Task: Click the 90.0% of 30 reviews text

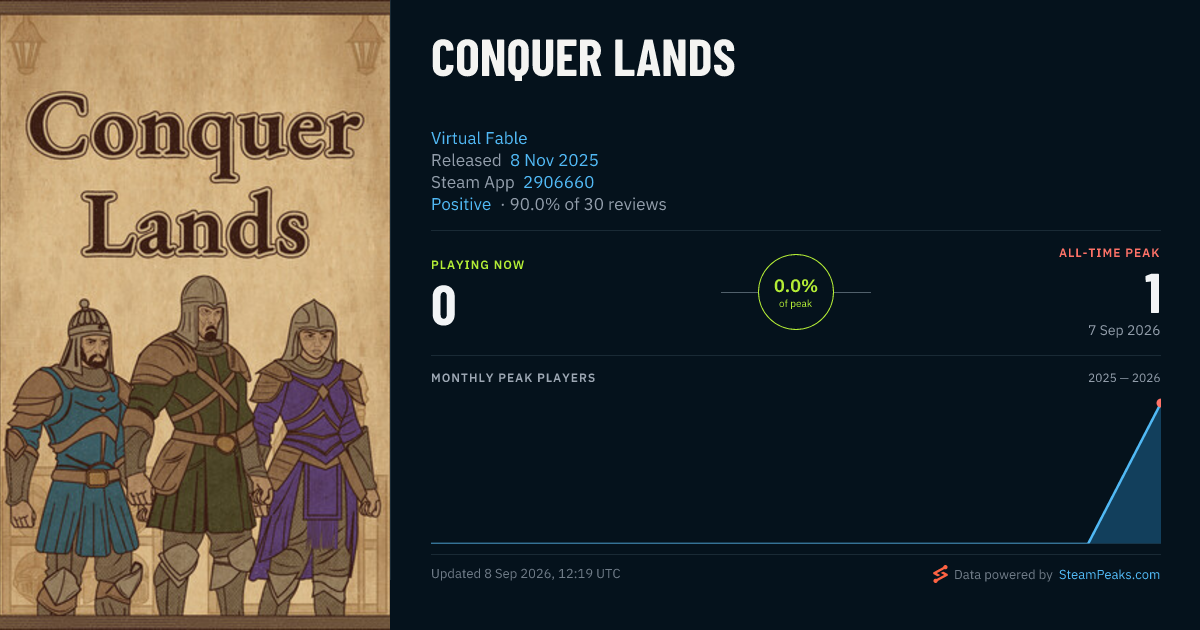Action: [588, 204]
